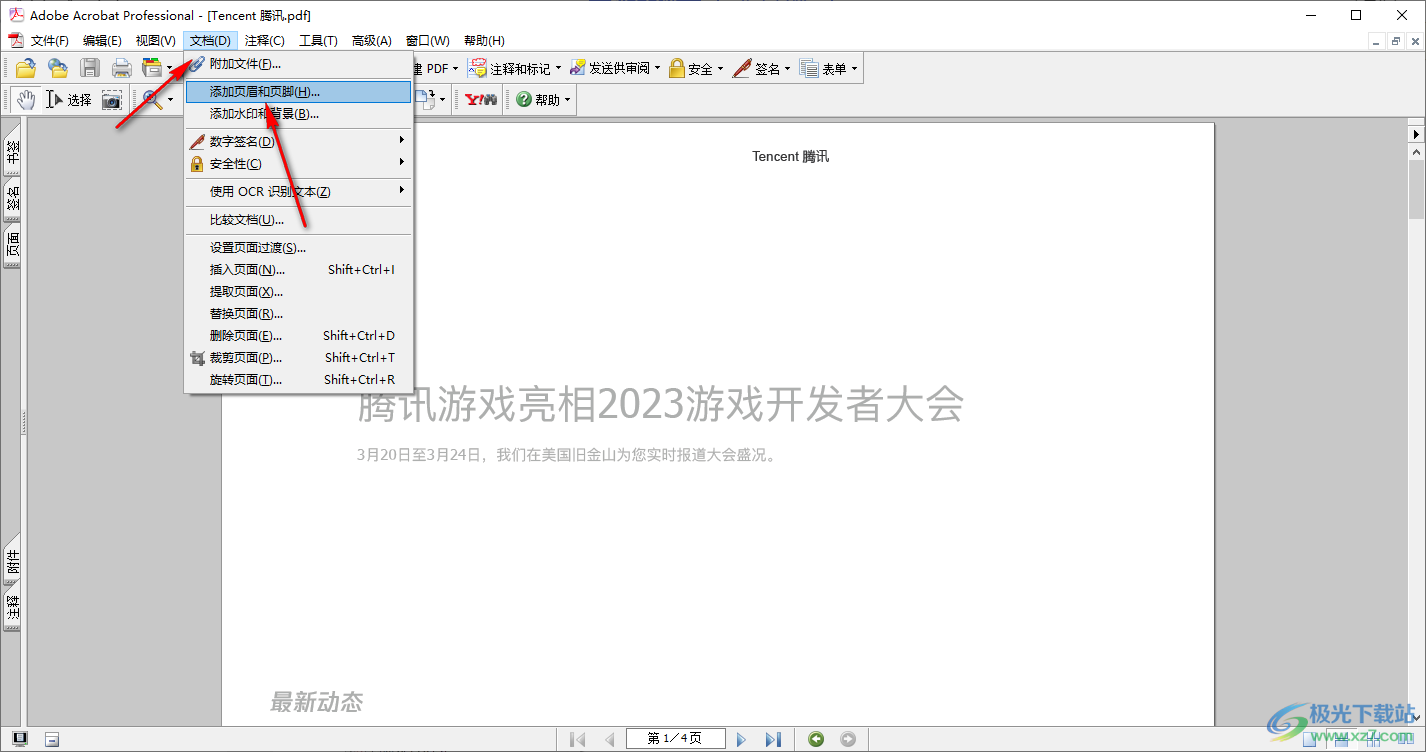Click the page number input field
The image size is (1426, 752).
675,739
